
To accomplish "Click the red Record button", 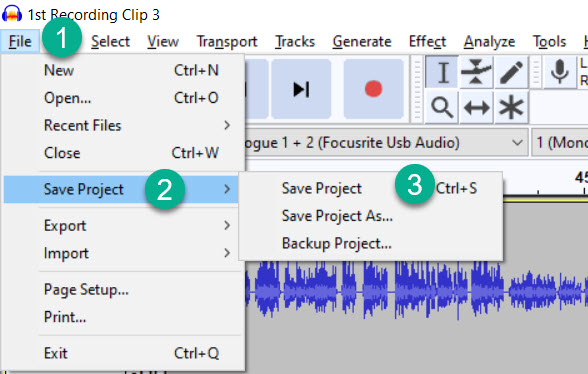I will point(374,89).
